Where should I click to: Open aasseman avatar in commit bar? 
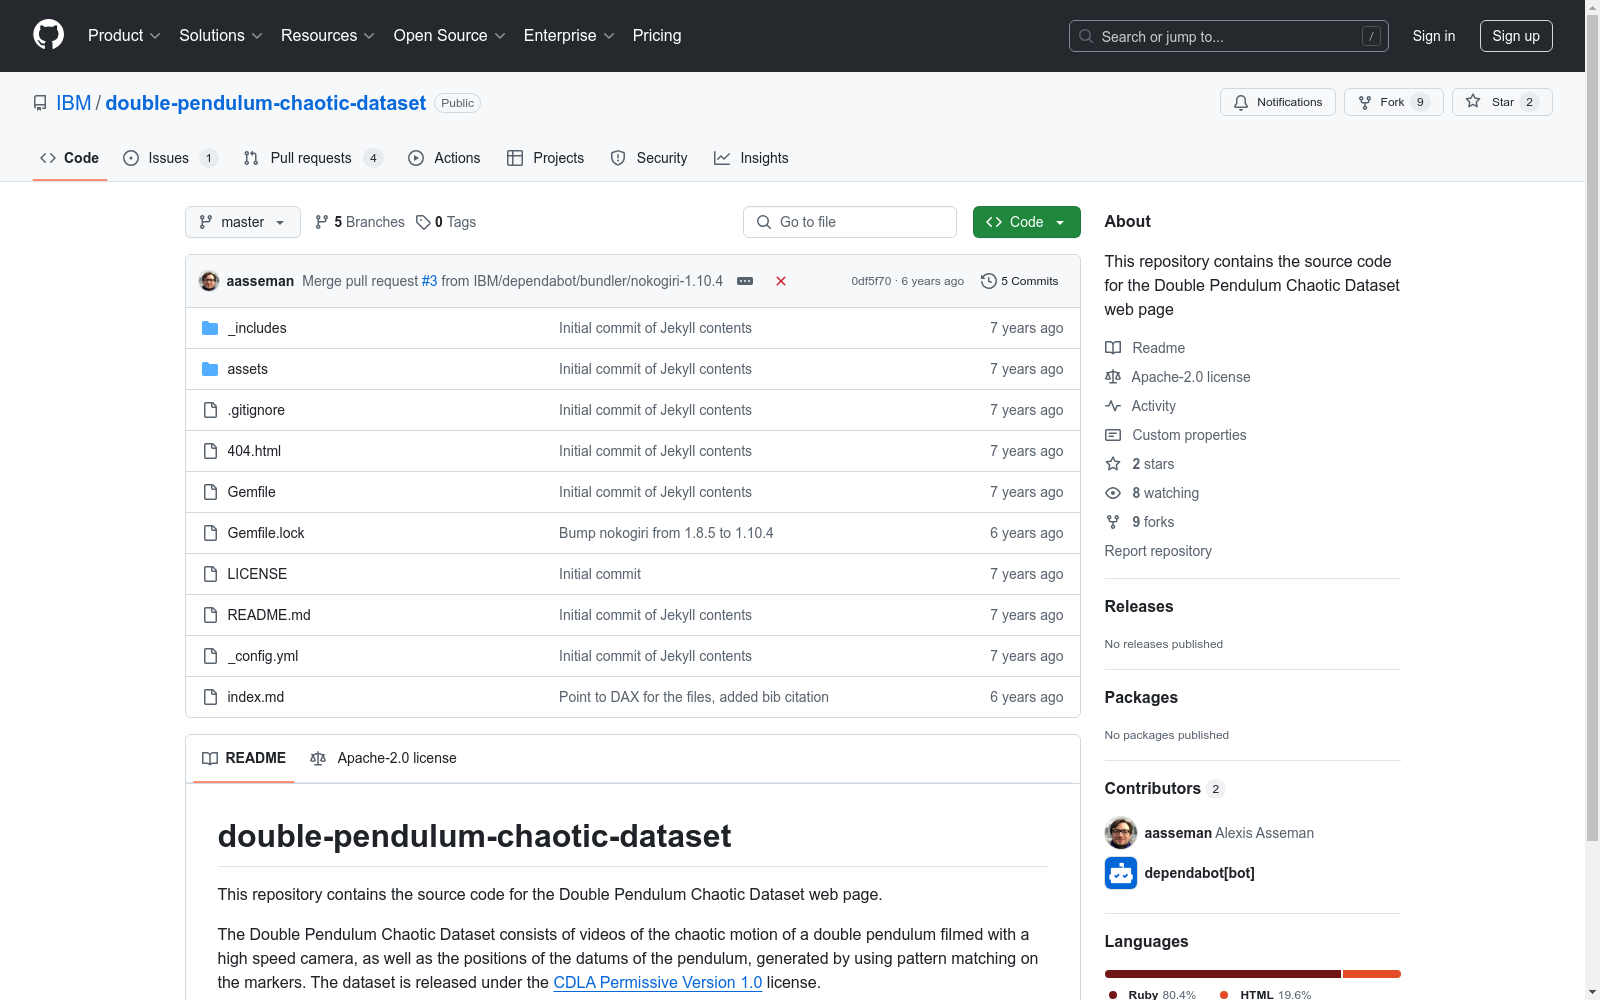point(209,281)
